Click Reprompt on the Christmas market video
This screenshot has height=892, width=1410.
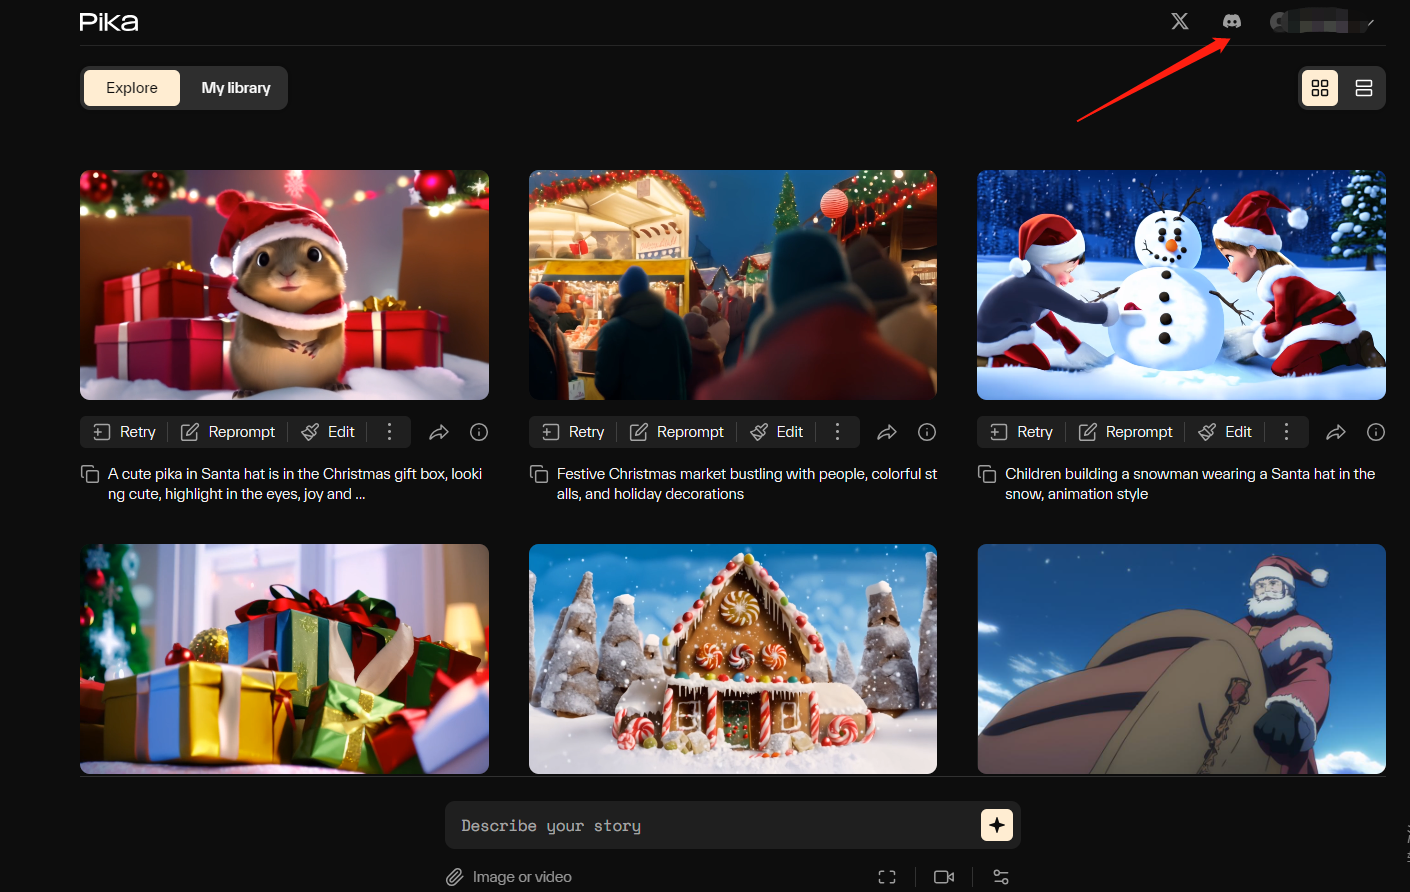(x=676, y=432)
